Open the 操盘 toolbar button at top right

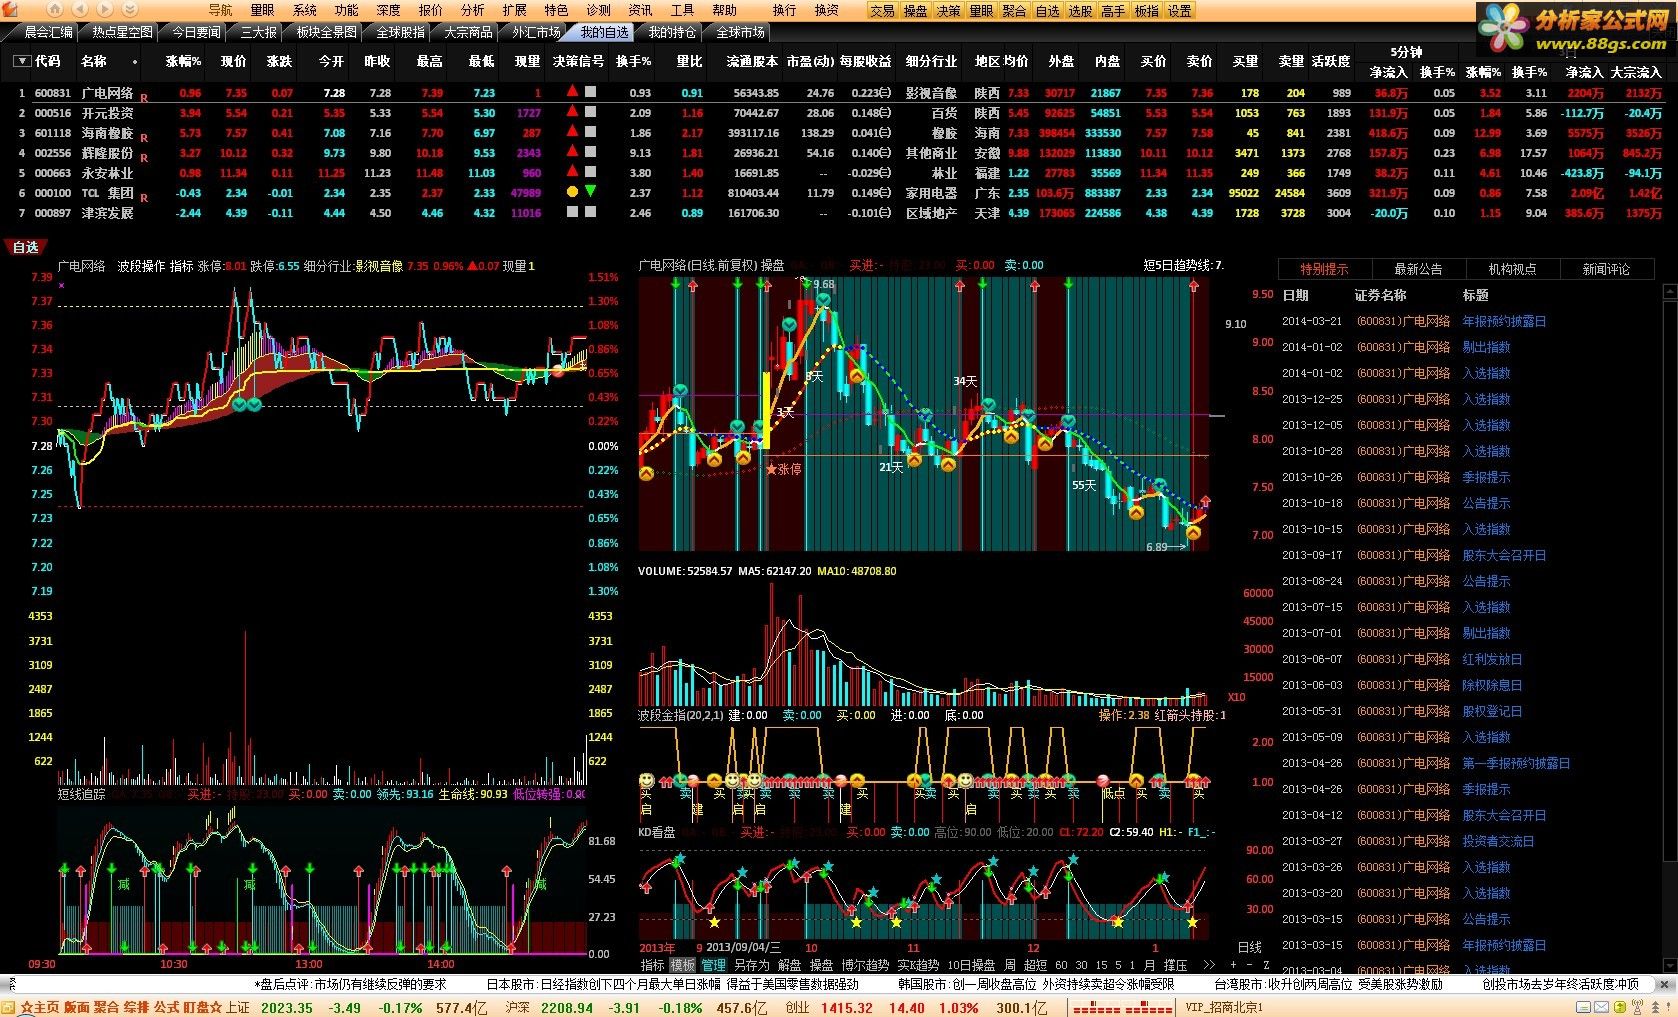click(x=915, y=10)
